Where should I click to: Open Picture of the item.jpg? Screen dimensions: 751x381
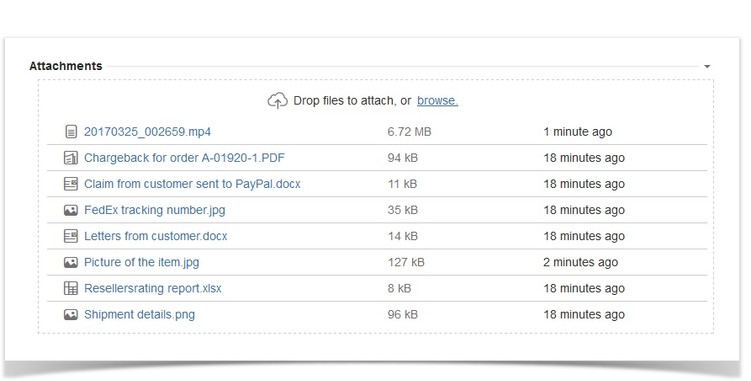[x=141, y=262]
